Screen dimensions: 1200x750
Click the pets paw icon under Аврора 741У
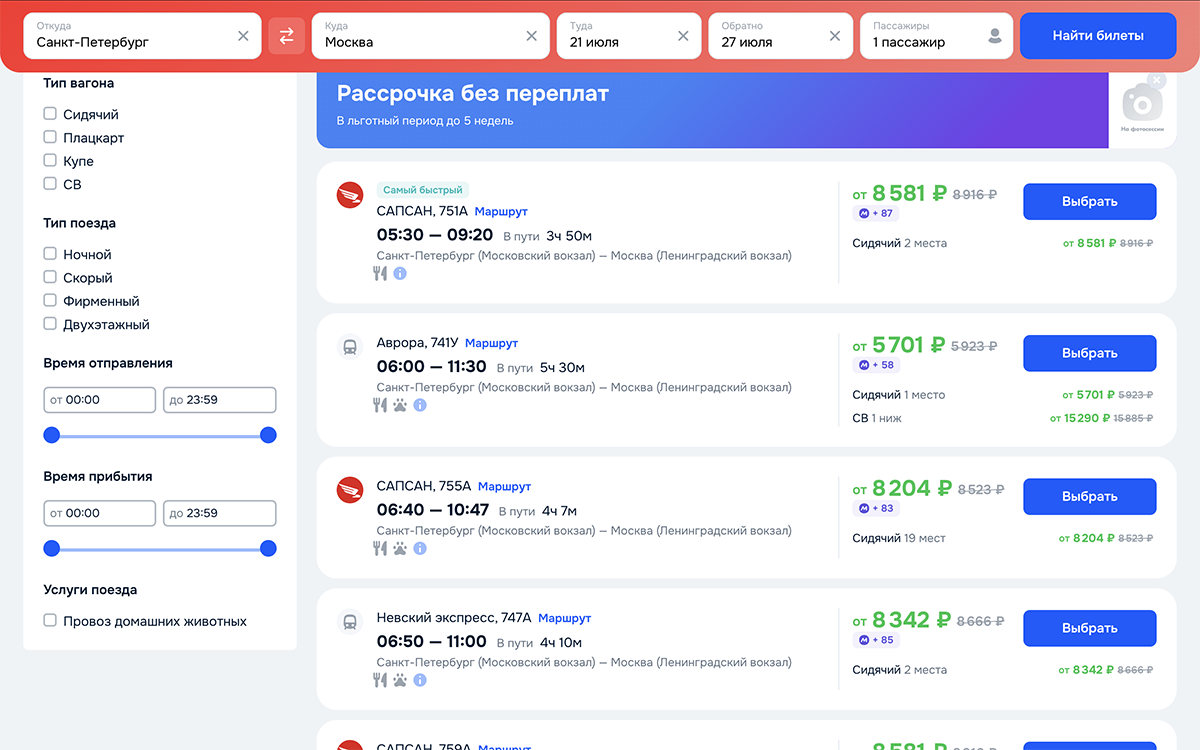coord(400,405)
